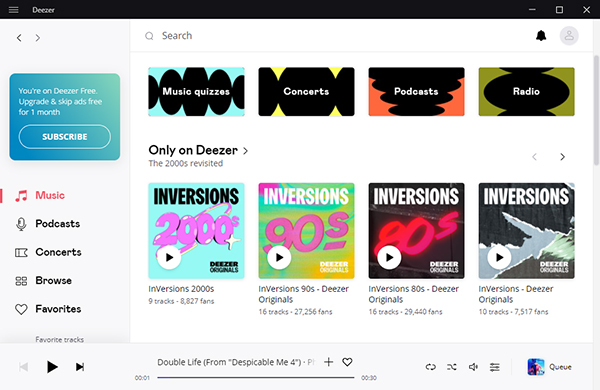This screenshot has height=390, width=600.
Task: Click 'The 2000s revisited' subtitle
Action: click(x=186, y=163)
